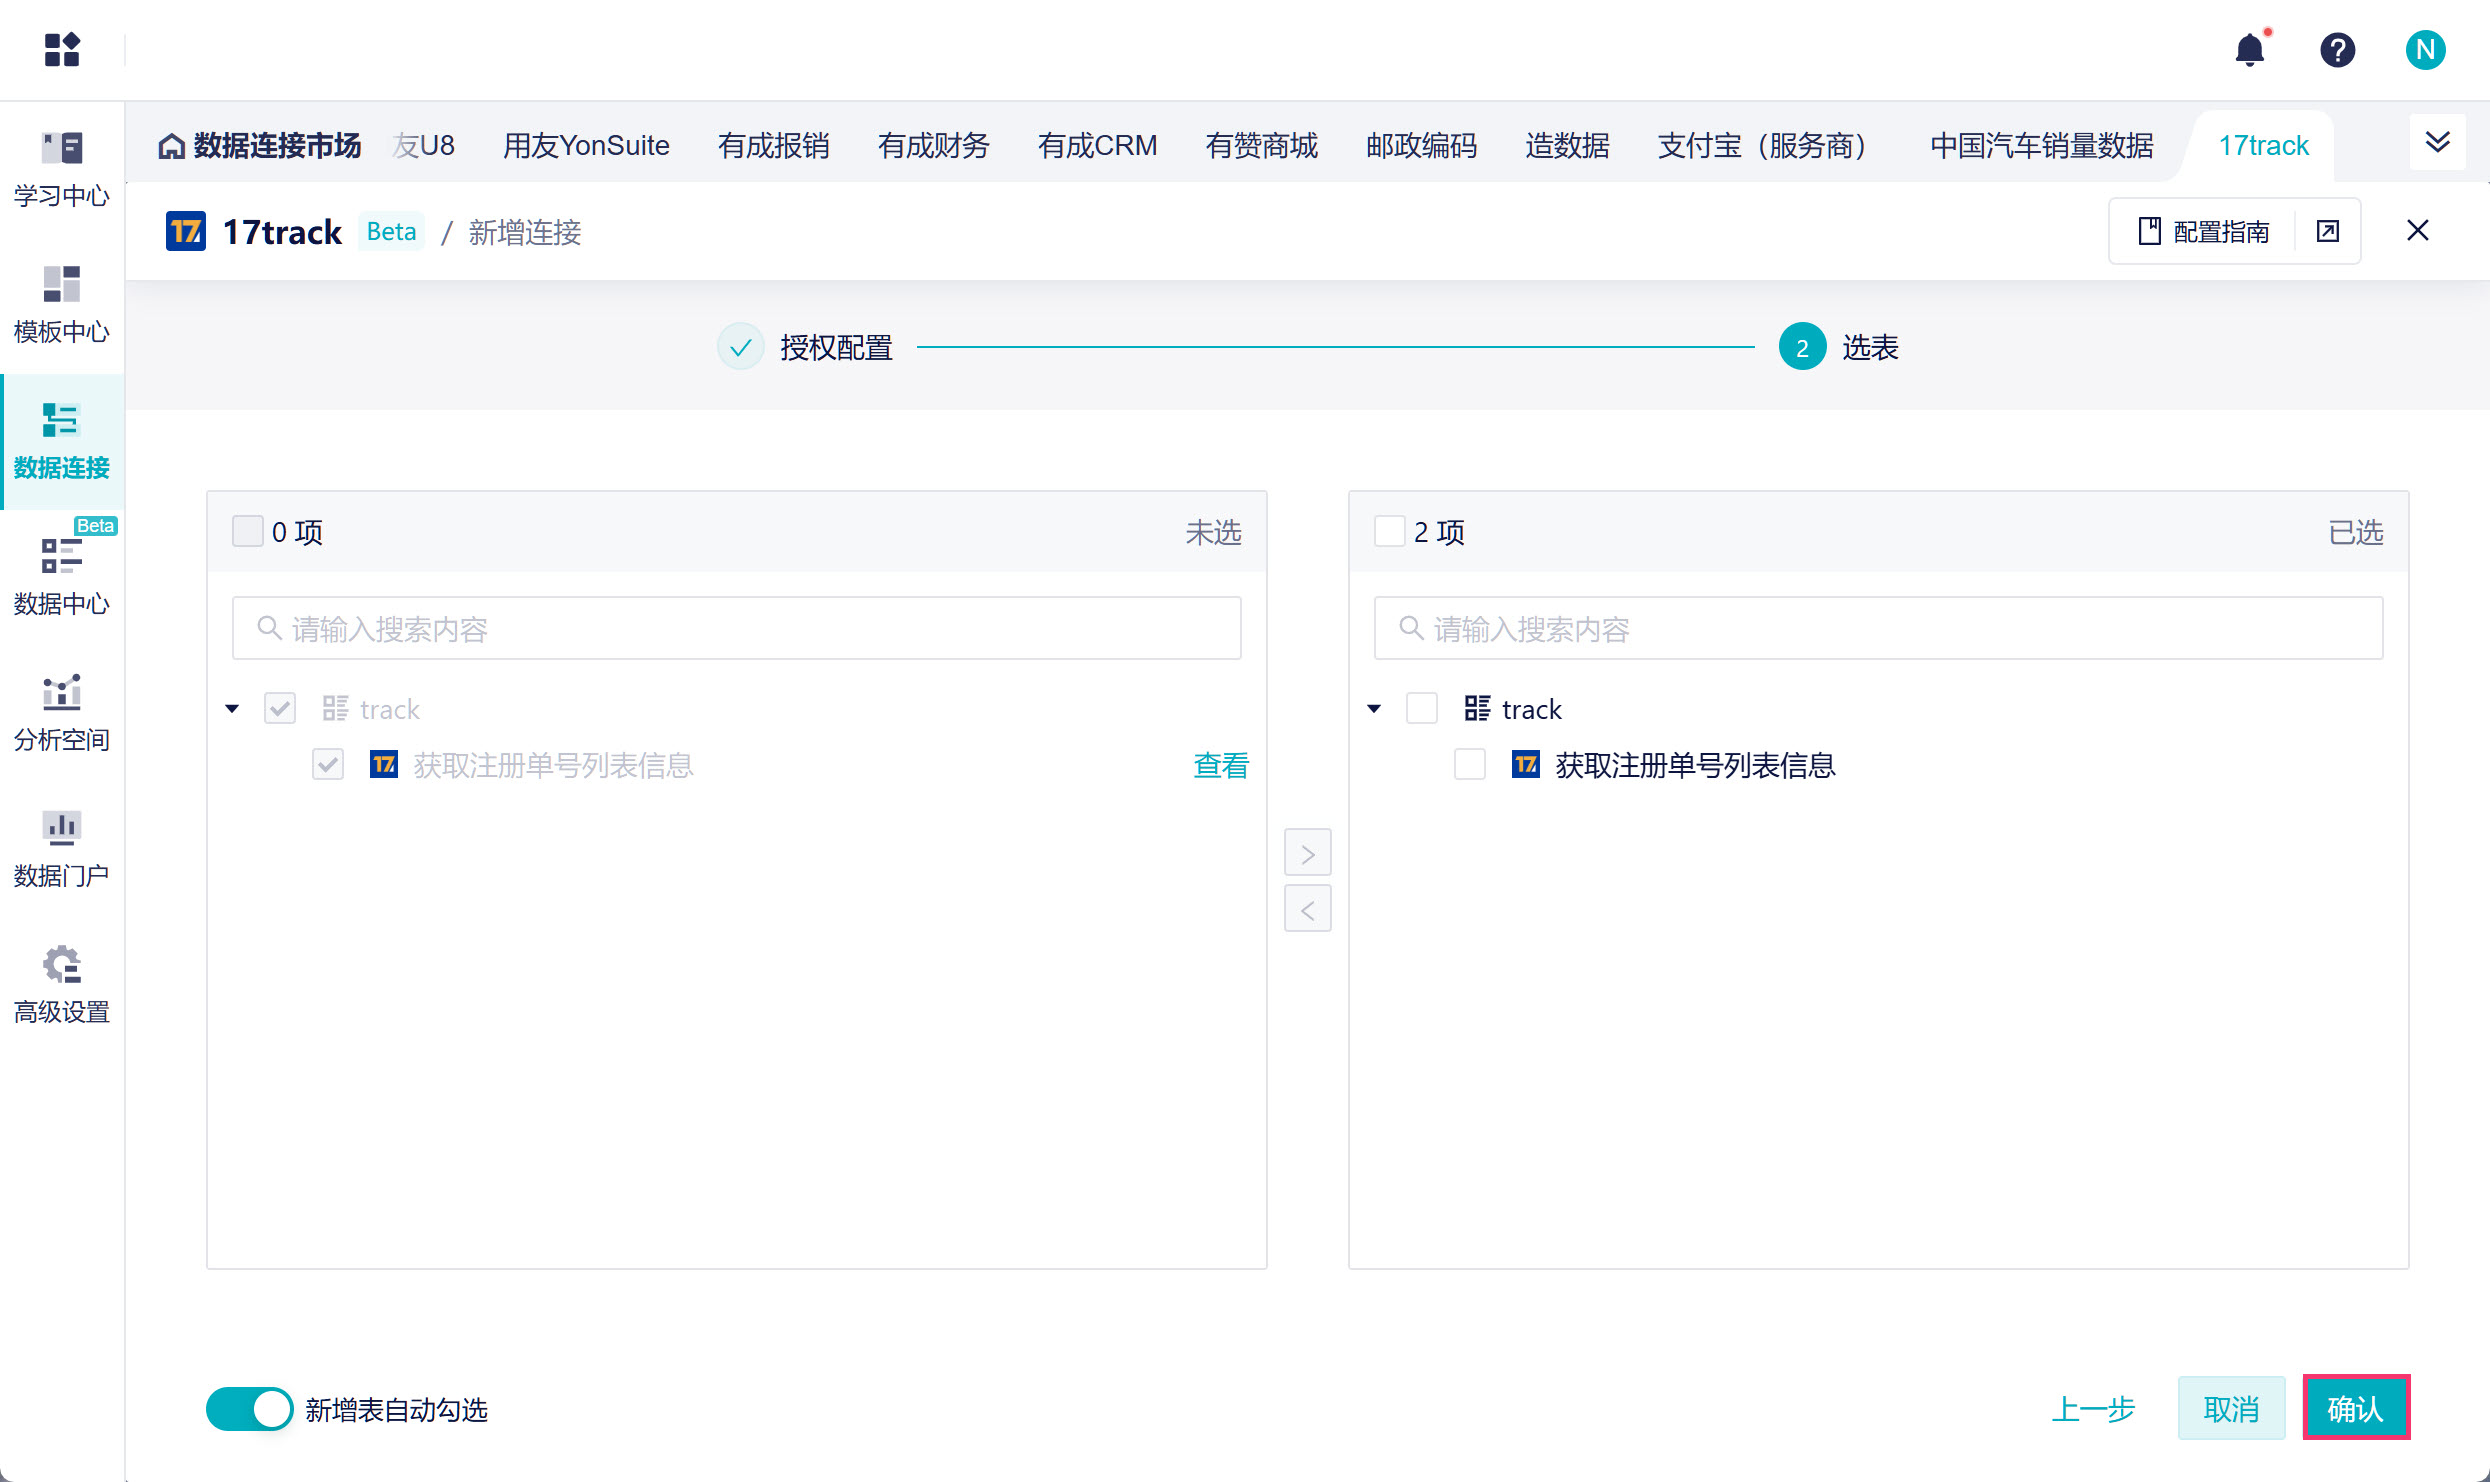Focus the 已选 panel search field
Screen dimensions: 2490x1482
click(x=1879, y=628)
